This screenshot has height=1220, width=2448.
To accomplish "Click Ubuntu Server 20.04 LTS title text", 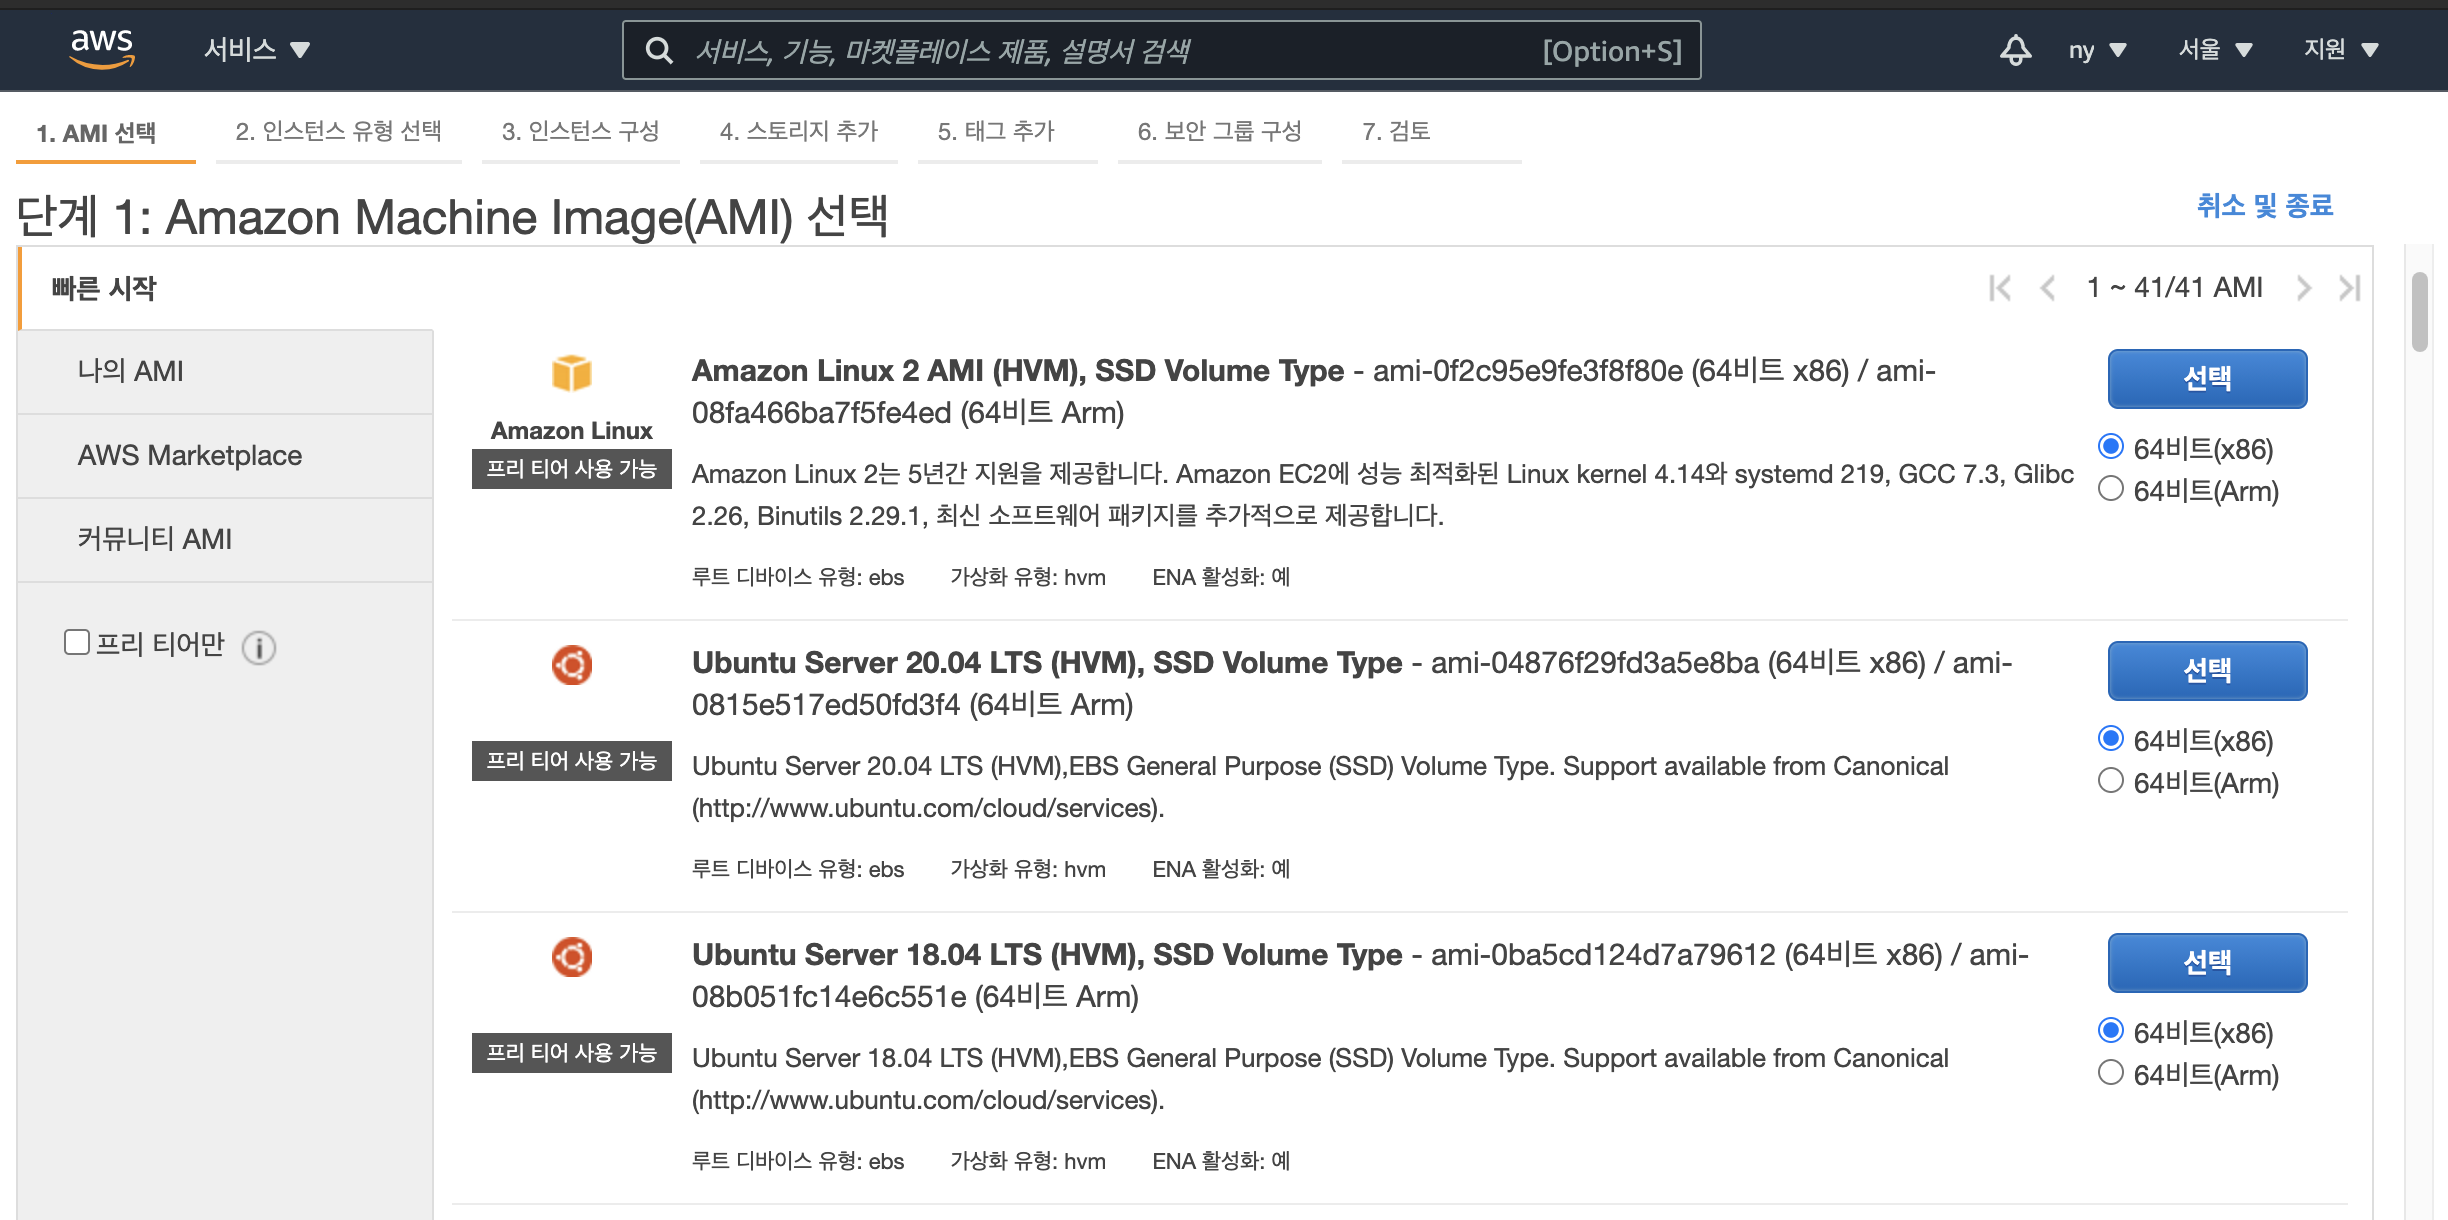I will pos(1047,663).
